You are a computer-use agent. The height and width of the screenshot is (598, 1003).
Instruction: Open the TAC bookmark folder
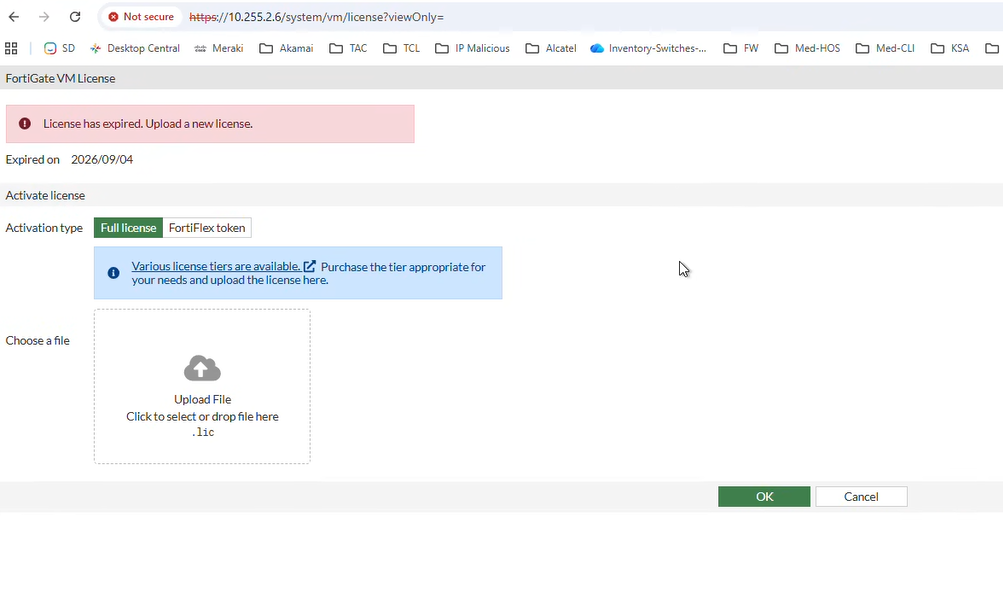(349, 48)
